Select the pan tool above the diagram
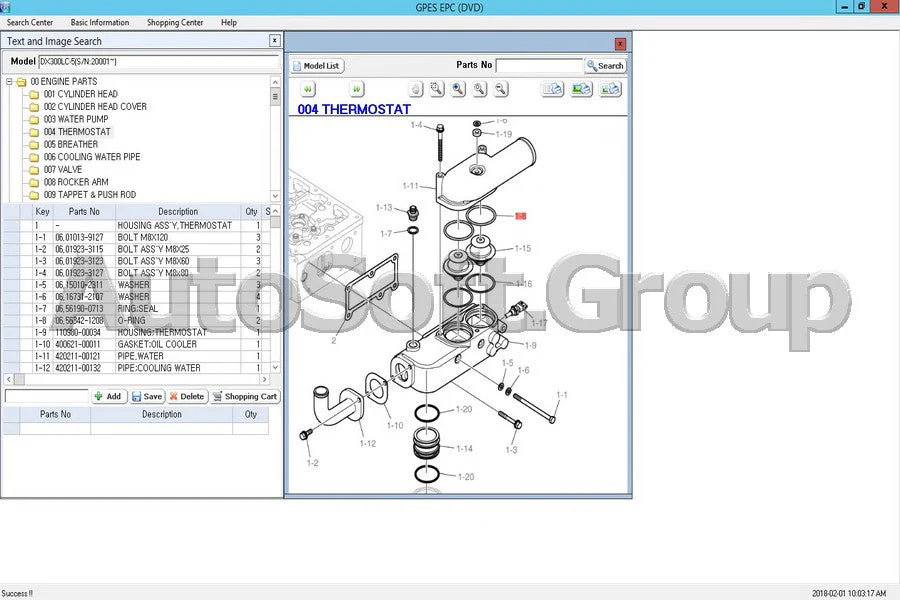The width and height of the screenshot is (900, 600). tap(415, 89)
